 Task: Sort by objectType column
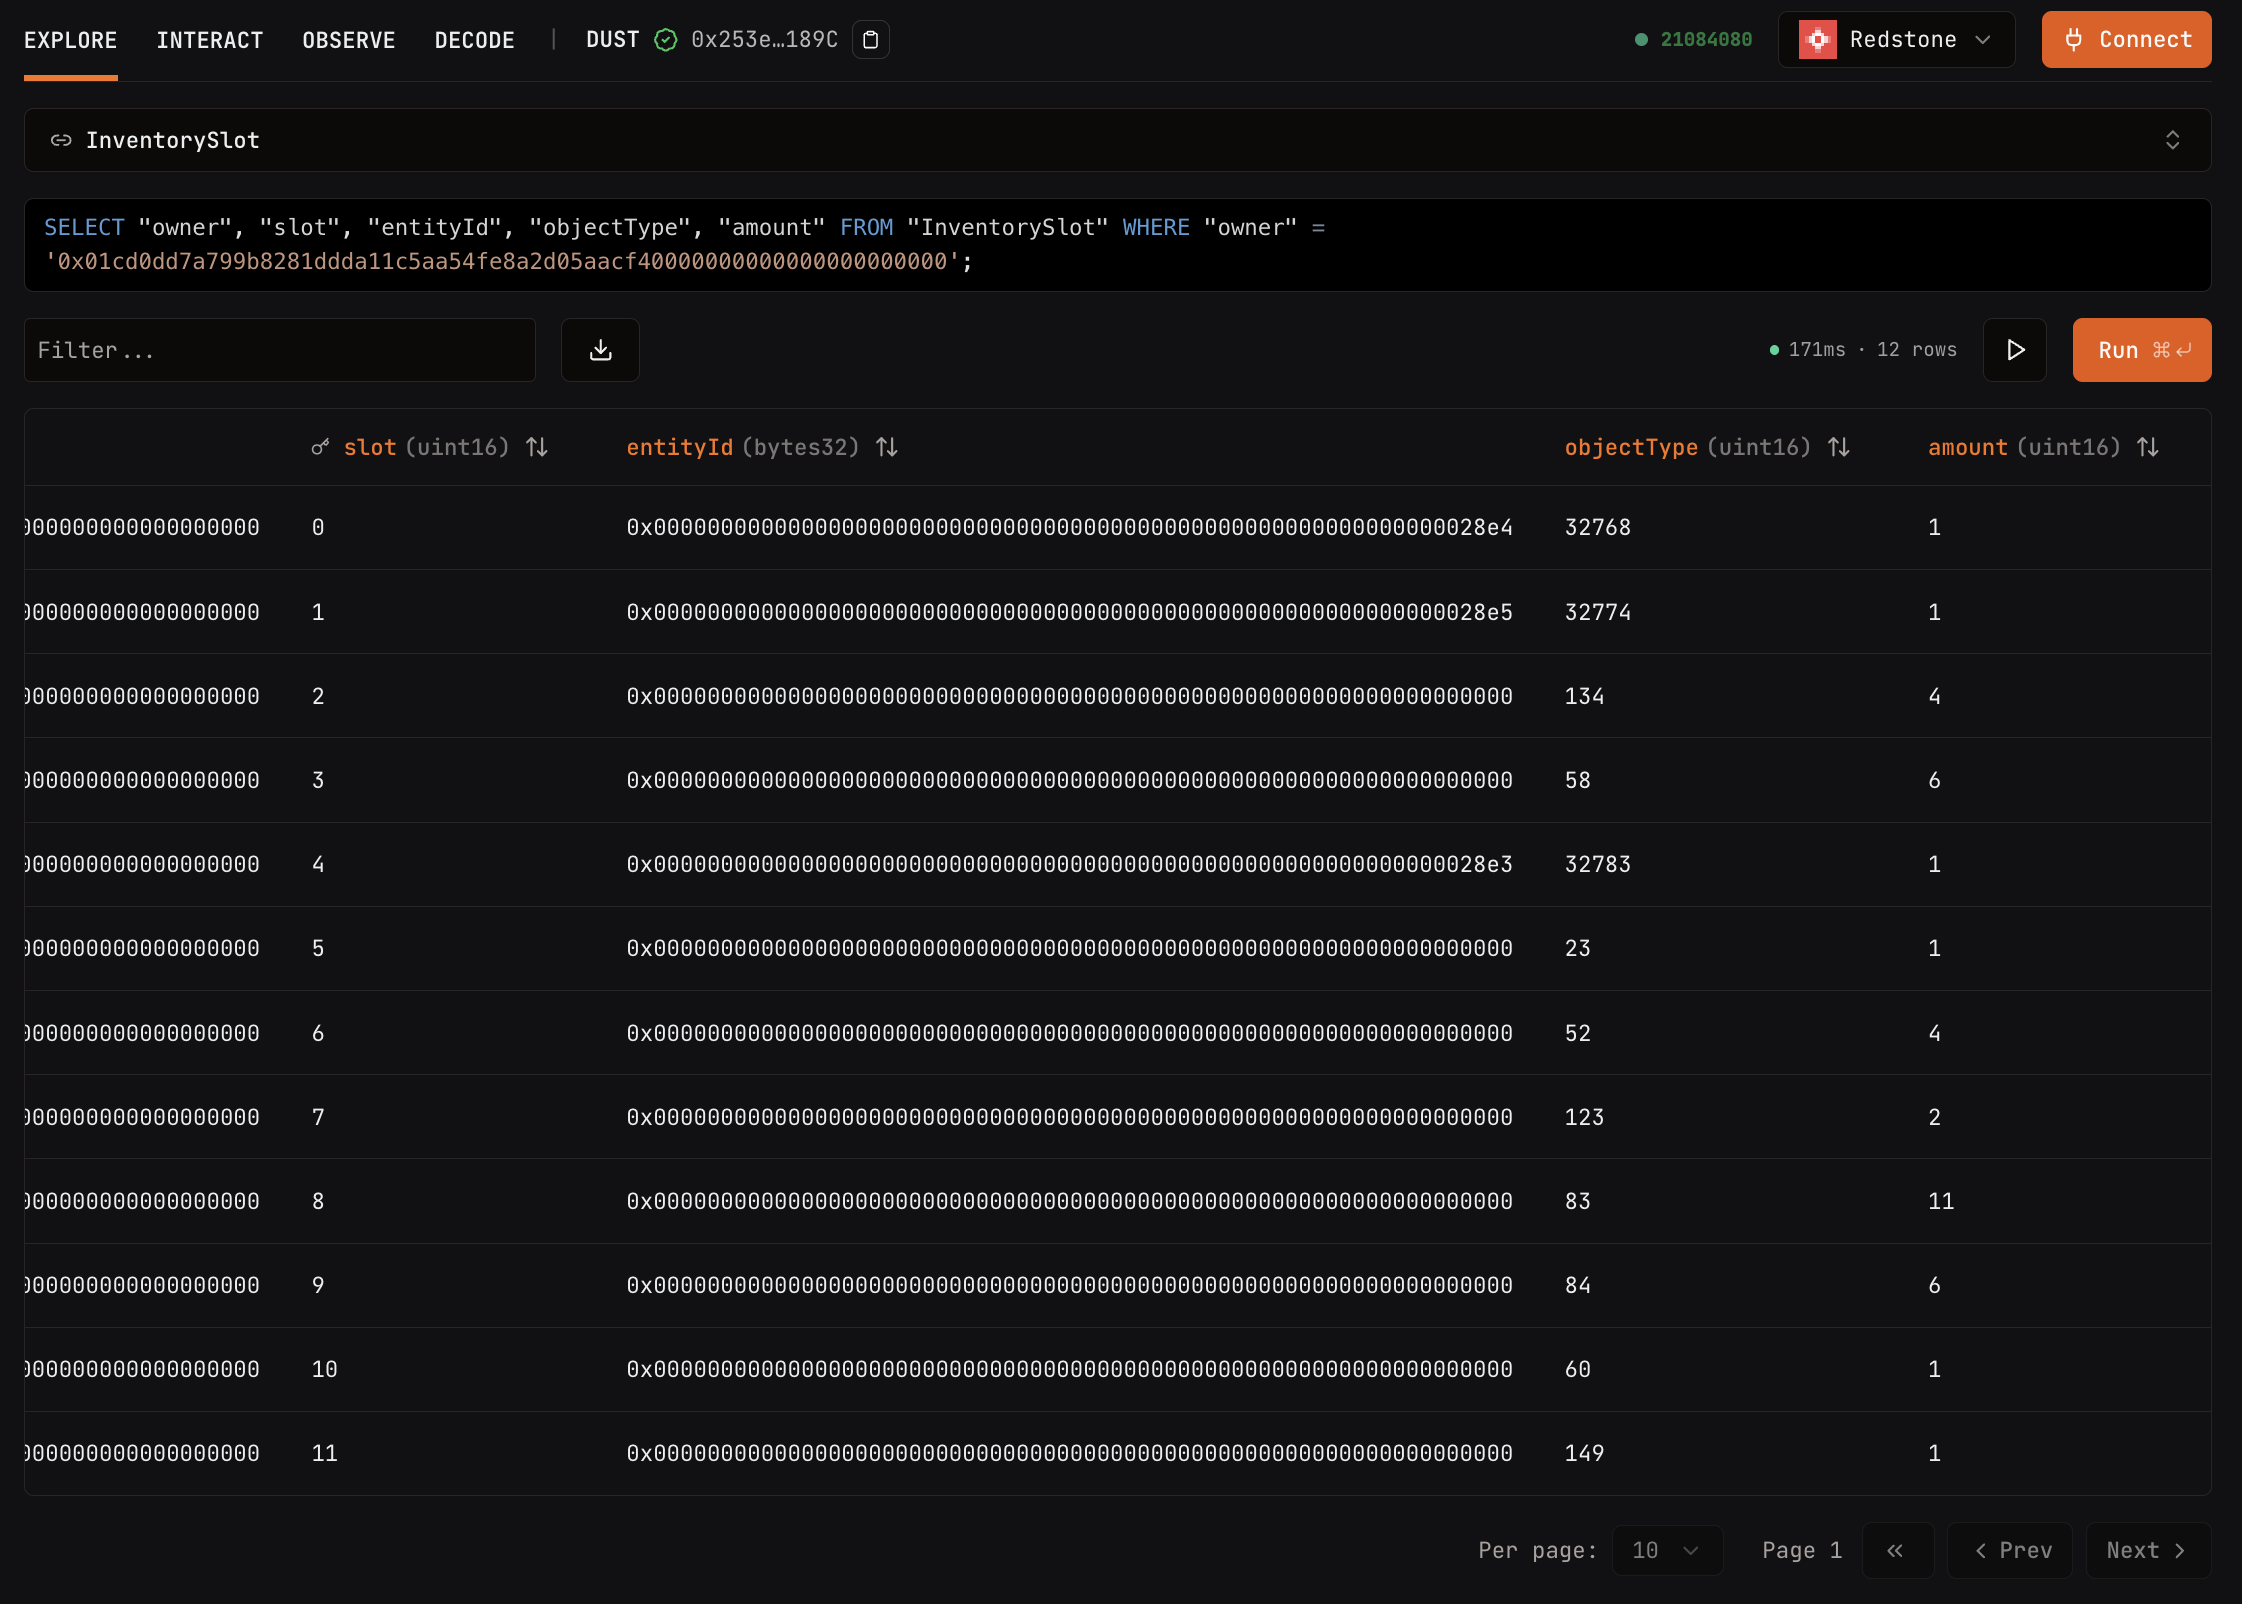1839,447
